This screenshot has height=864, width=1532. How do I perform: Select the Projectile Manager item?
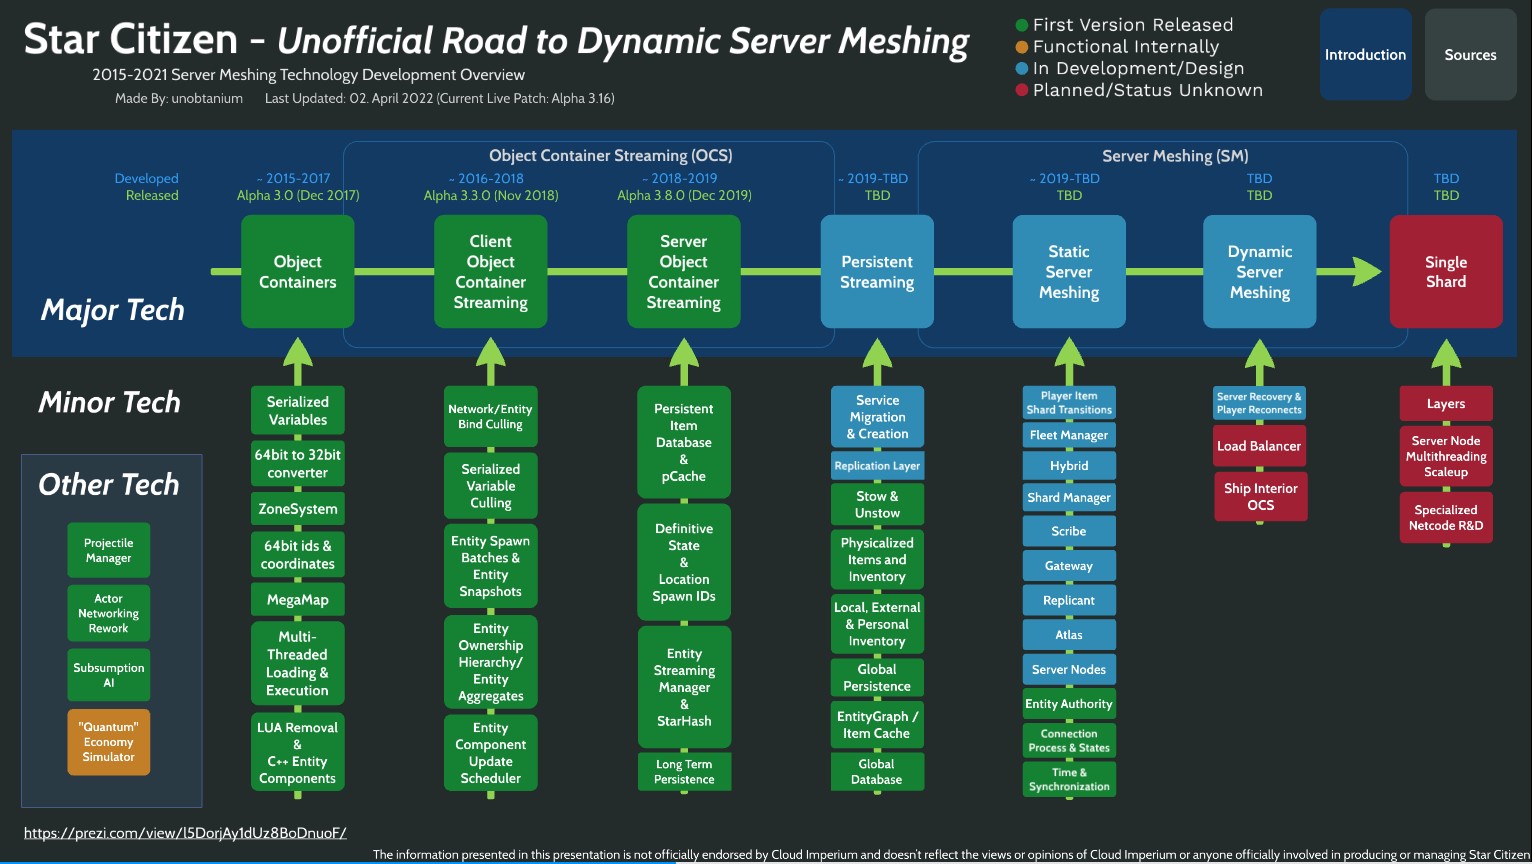point(109,550)
